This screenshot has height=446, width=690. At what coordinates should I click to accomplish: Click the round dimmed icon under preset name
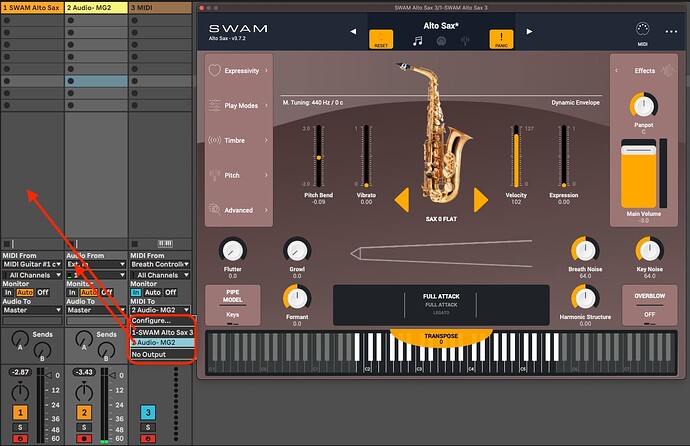point(441,41)
